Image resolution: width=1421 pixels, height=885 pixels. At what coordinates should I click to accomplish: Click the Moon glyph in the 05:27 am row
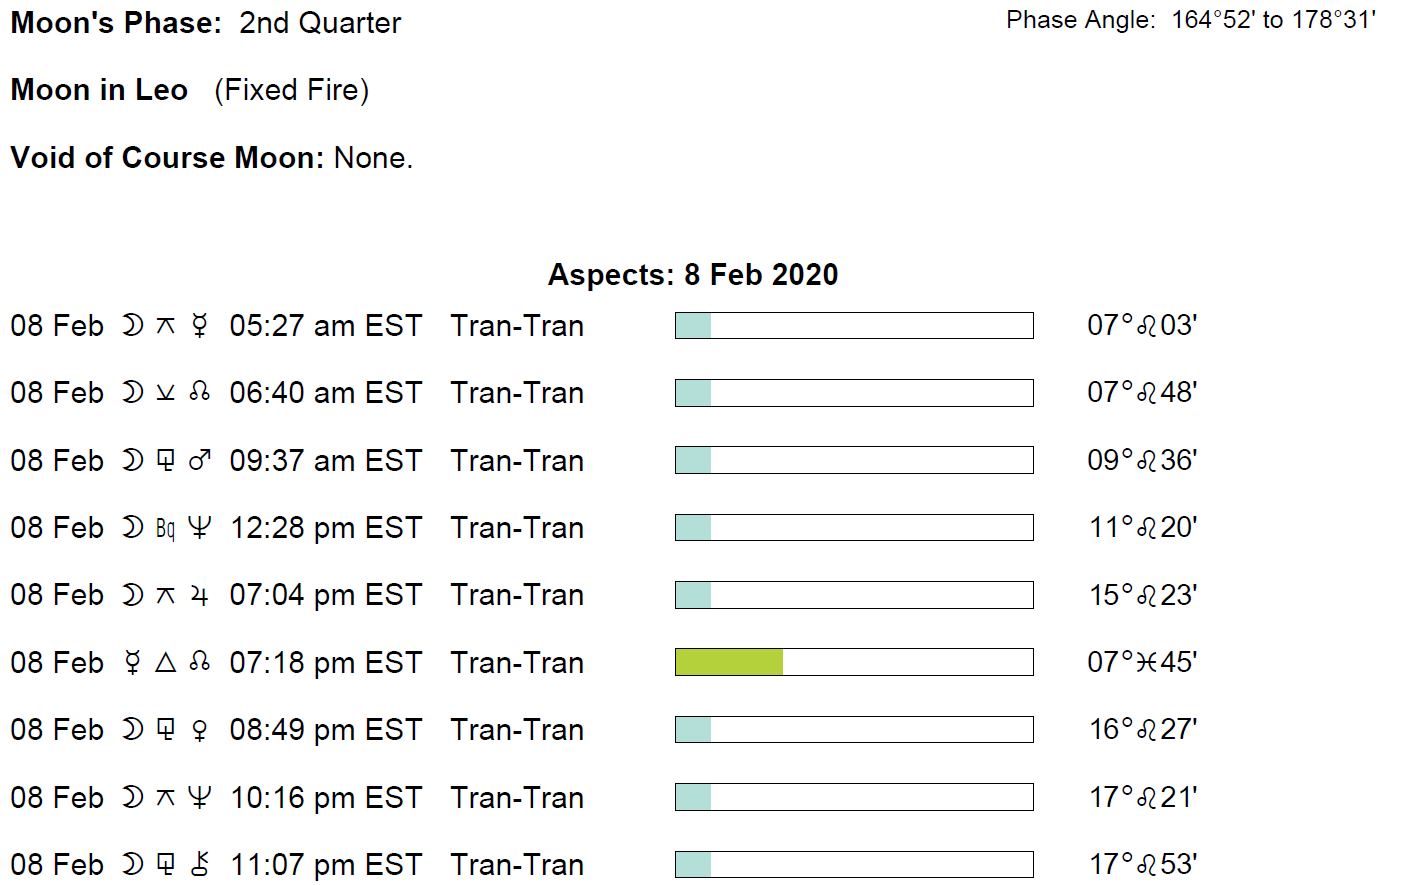(x=132, y=325)
